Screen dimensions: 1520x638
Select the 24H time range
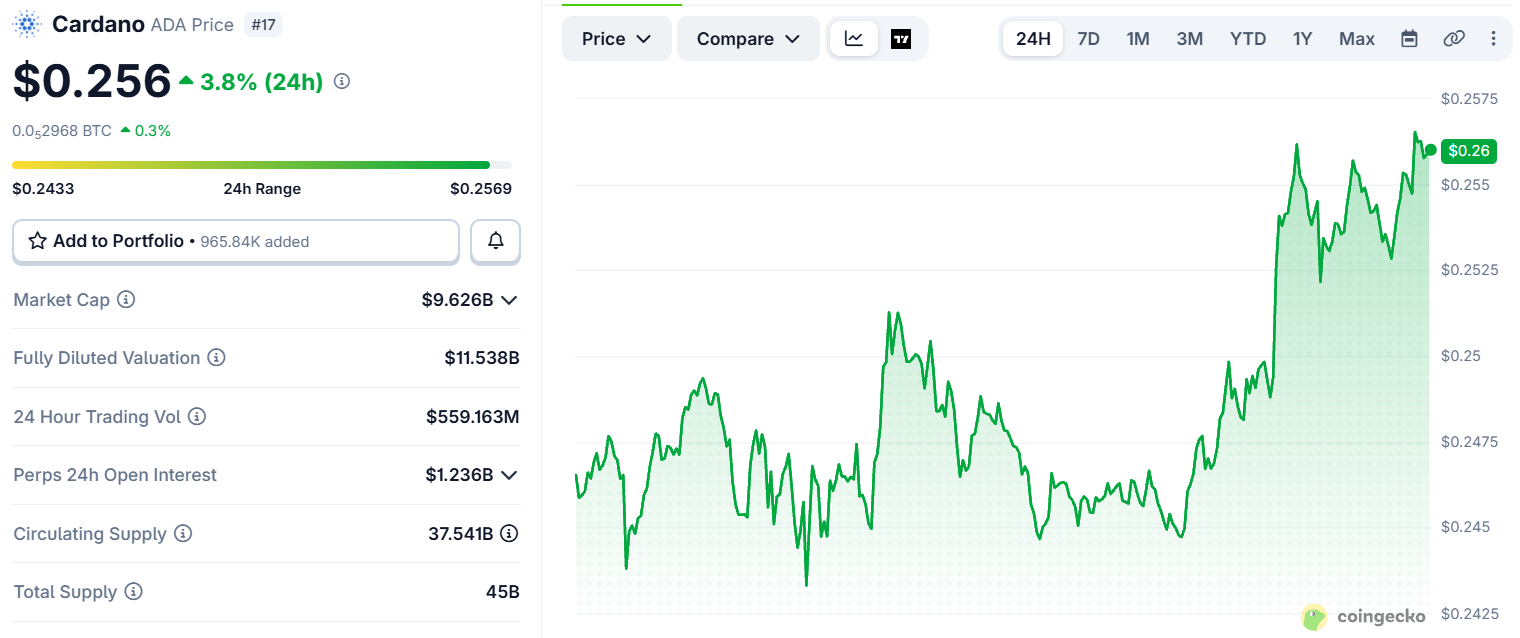[x=1033, y=39]
